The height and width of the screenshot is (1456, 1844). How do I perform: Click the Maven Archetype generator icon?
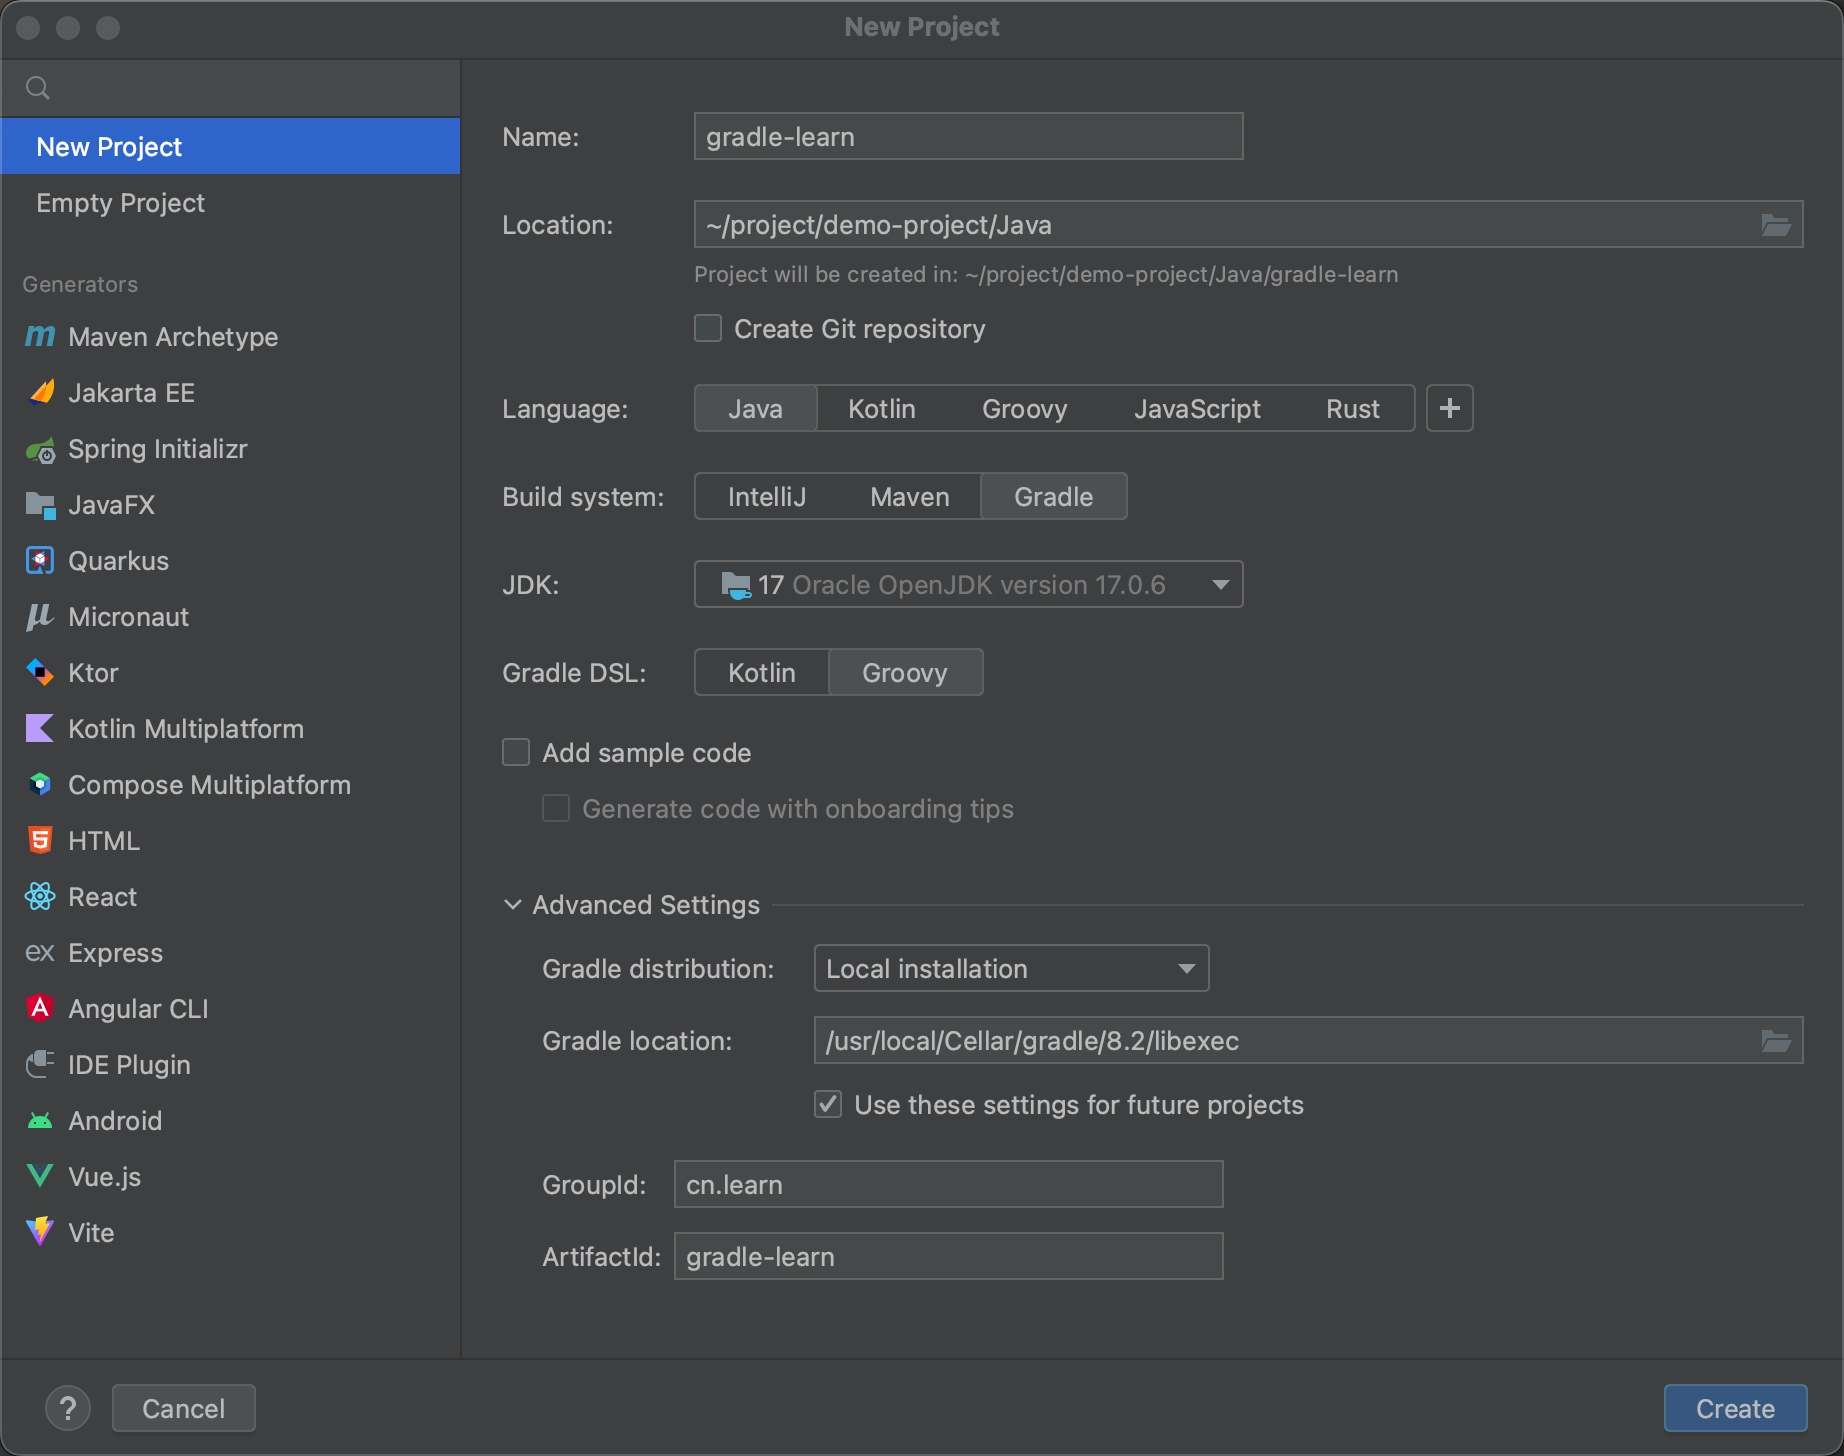pos(40,337)
